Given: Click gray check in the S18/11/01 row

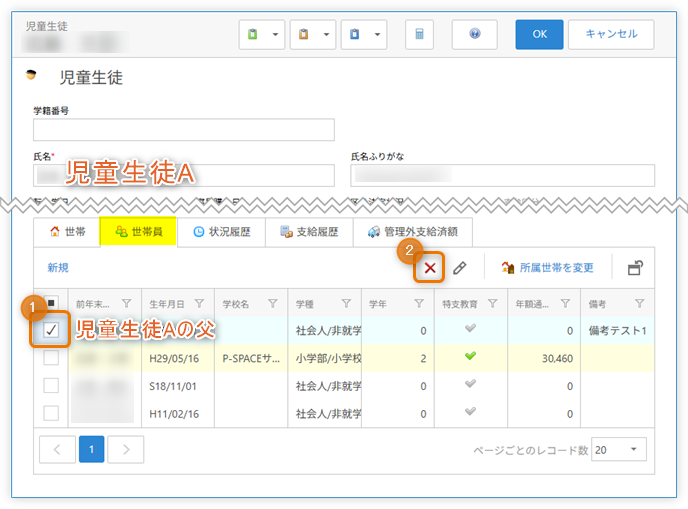Looking at the screenshot, I should [470, 384].
